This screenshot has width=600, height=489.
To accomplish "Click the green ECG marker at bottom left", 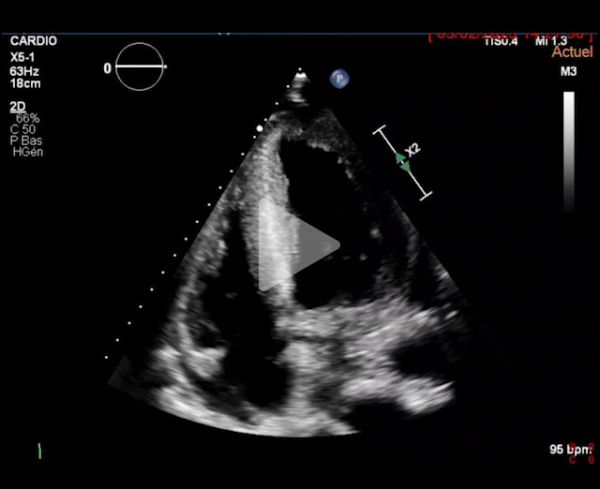I will [39, 451].
